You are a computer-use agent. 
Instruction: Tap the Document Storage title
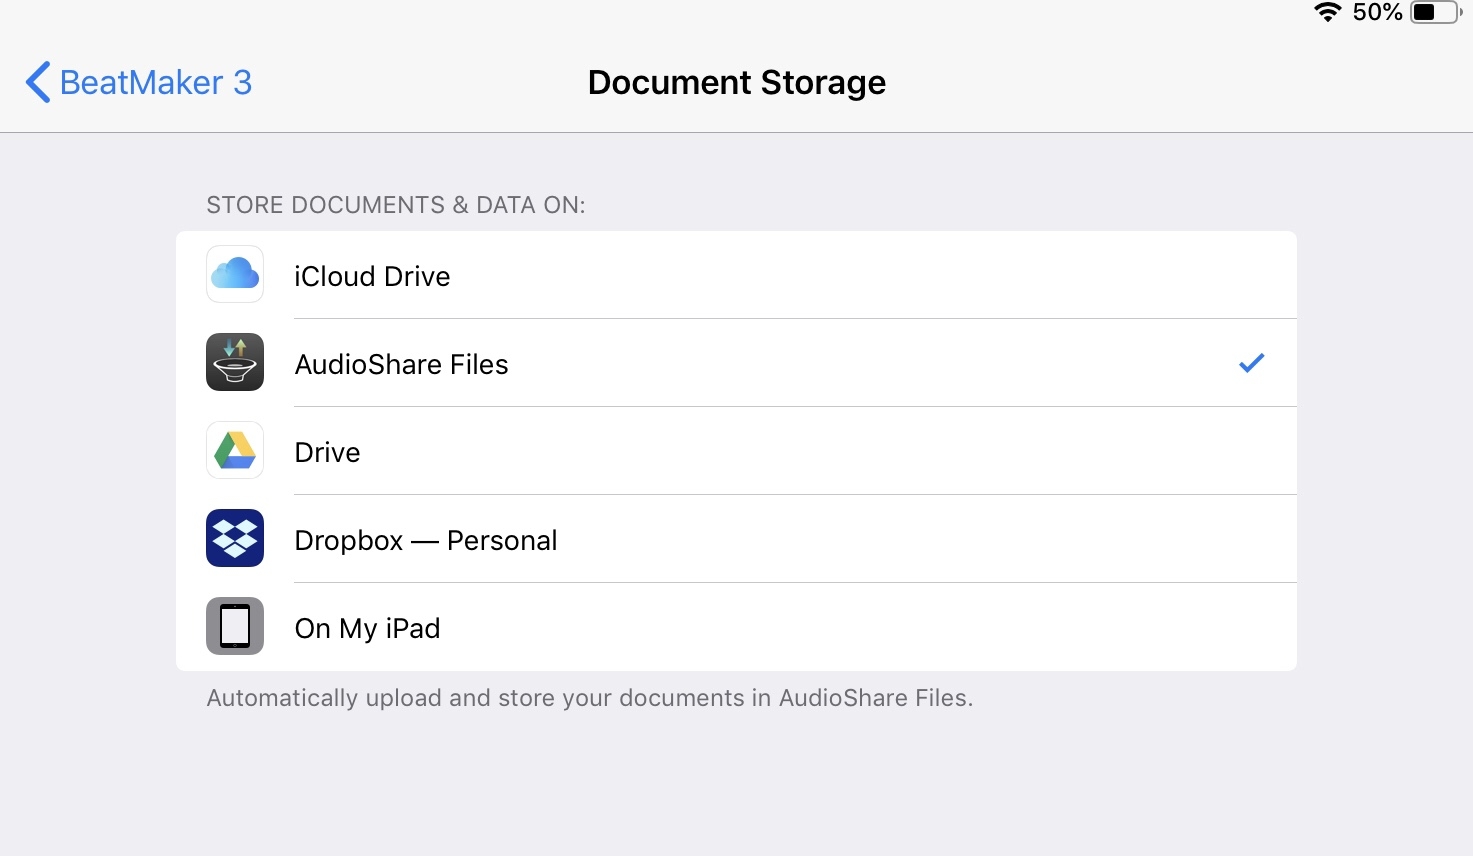coord(737,82)
